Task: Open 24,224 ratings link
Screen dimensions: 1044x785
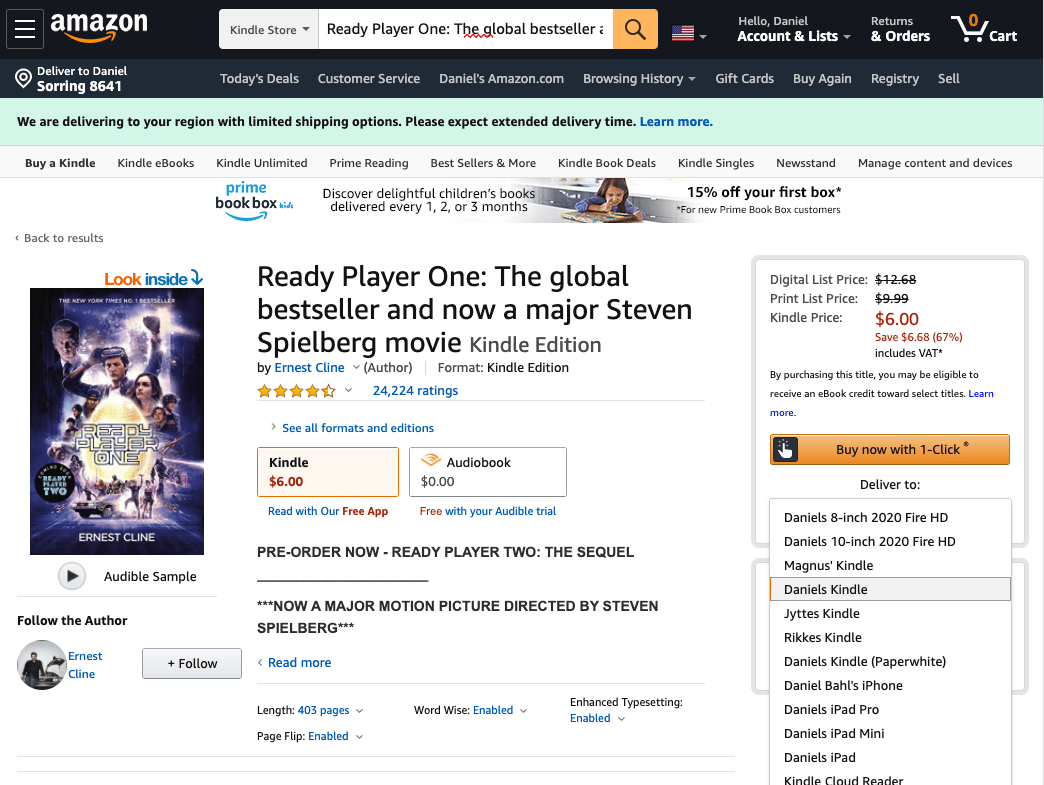Action: coord(415,391)
